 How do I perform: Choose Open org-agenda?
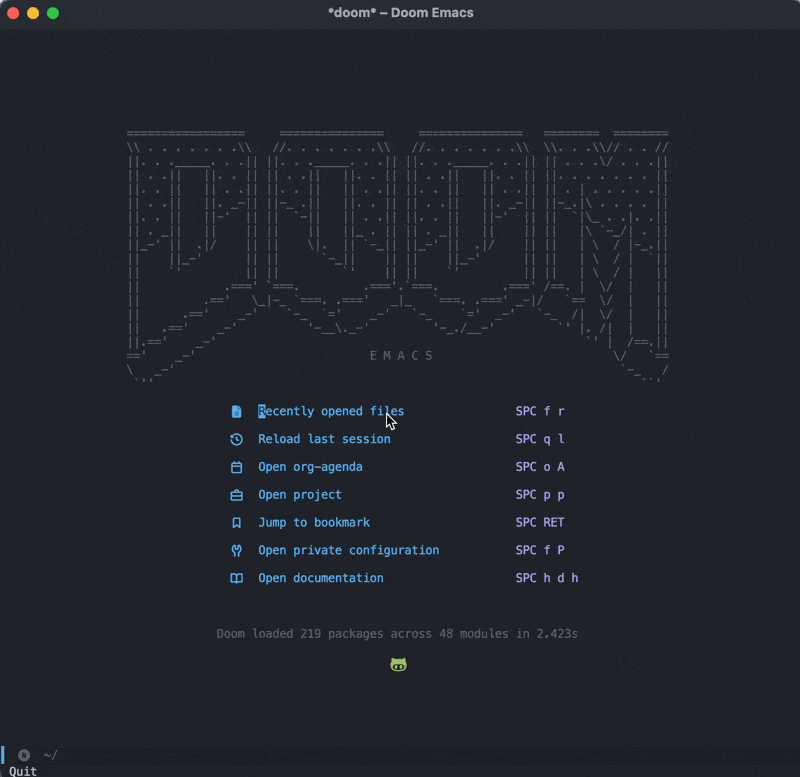click(310, 467)
